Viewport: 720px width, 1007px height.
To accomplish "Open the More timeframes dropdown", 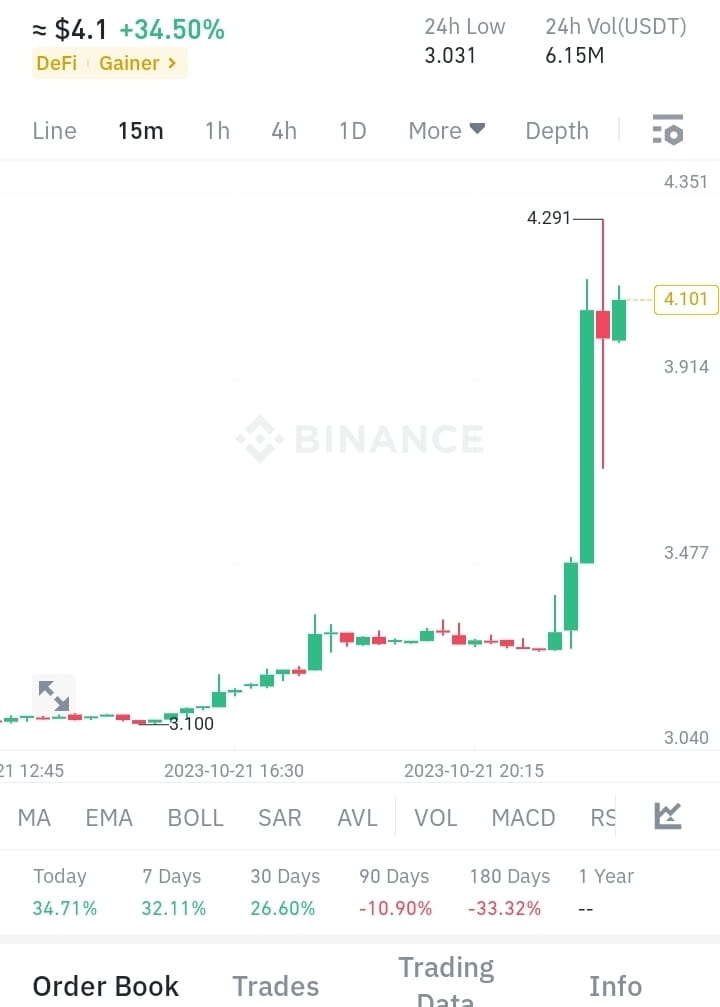I will pos(446,130).
